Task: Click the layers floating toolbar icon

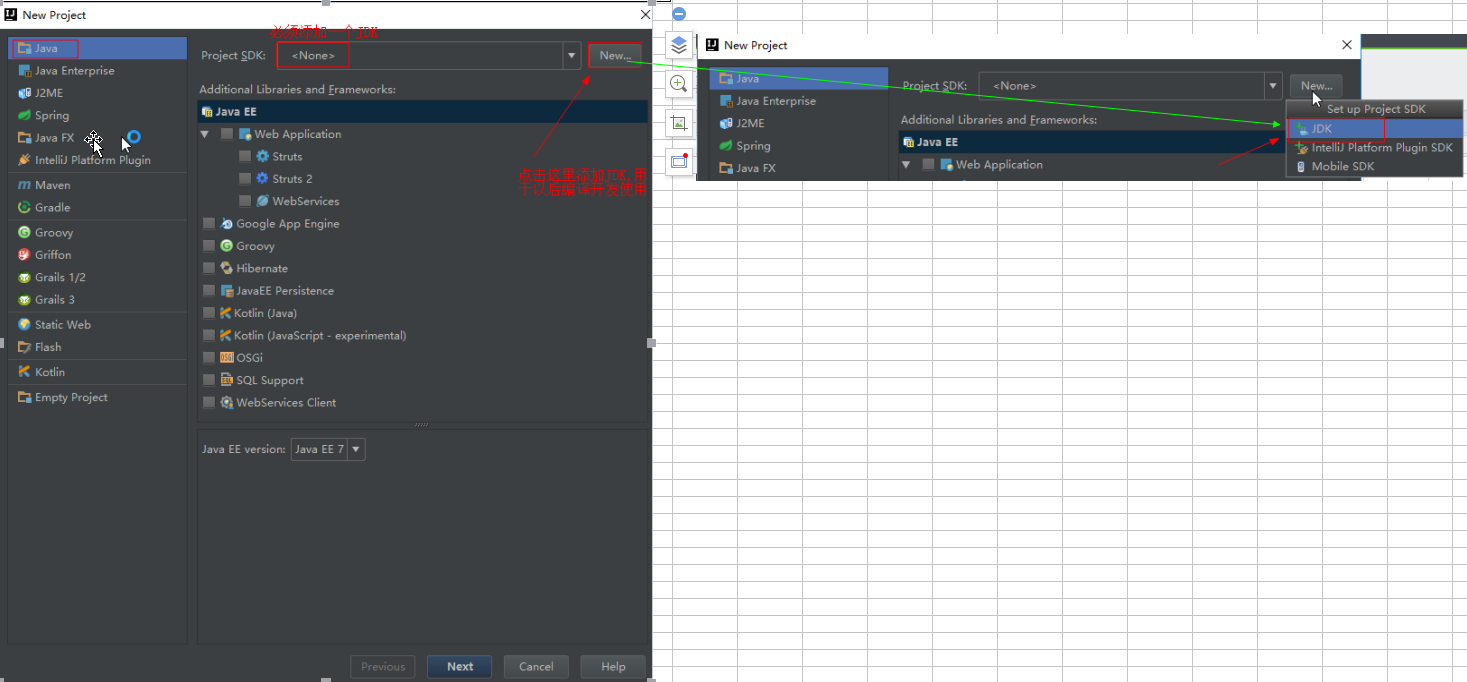Action: pyautogui.click(x=679, y=45)
